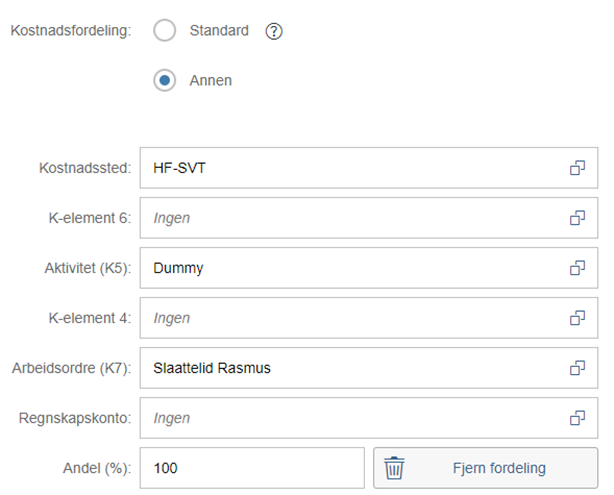
Task: Select the Annen radio button circle
Action: tap(165, 81)
